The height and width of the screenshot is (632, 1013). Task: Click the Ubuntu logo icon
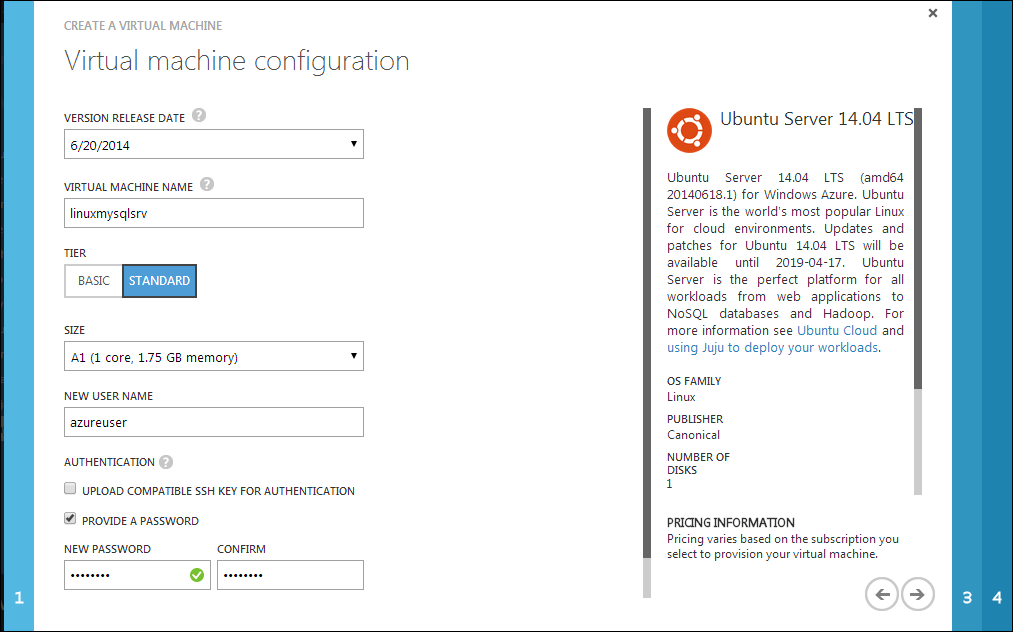(x=689, y=131)
